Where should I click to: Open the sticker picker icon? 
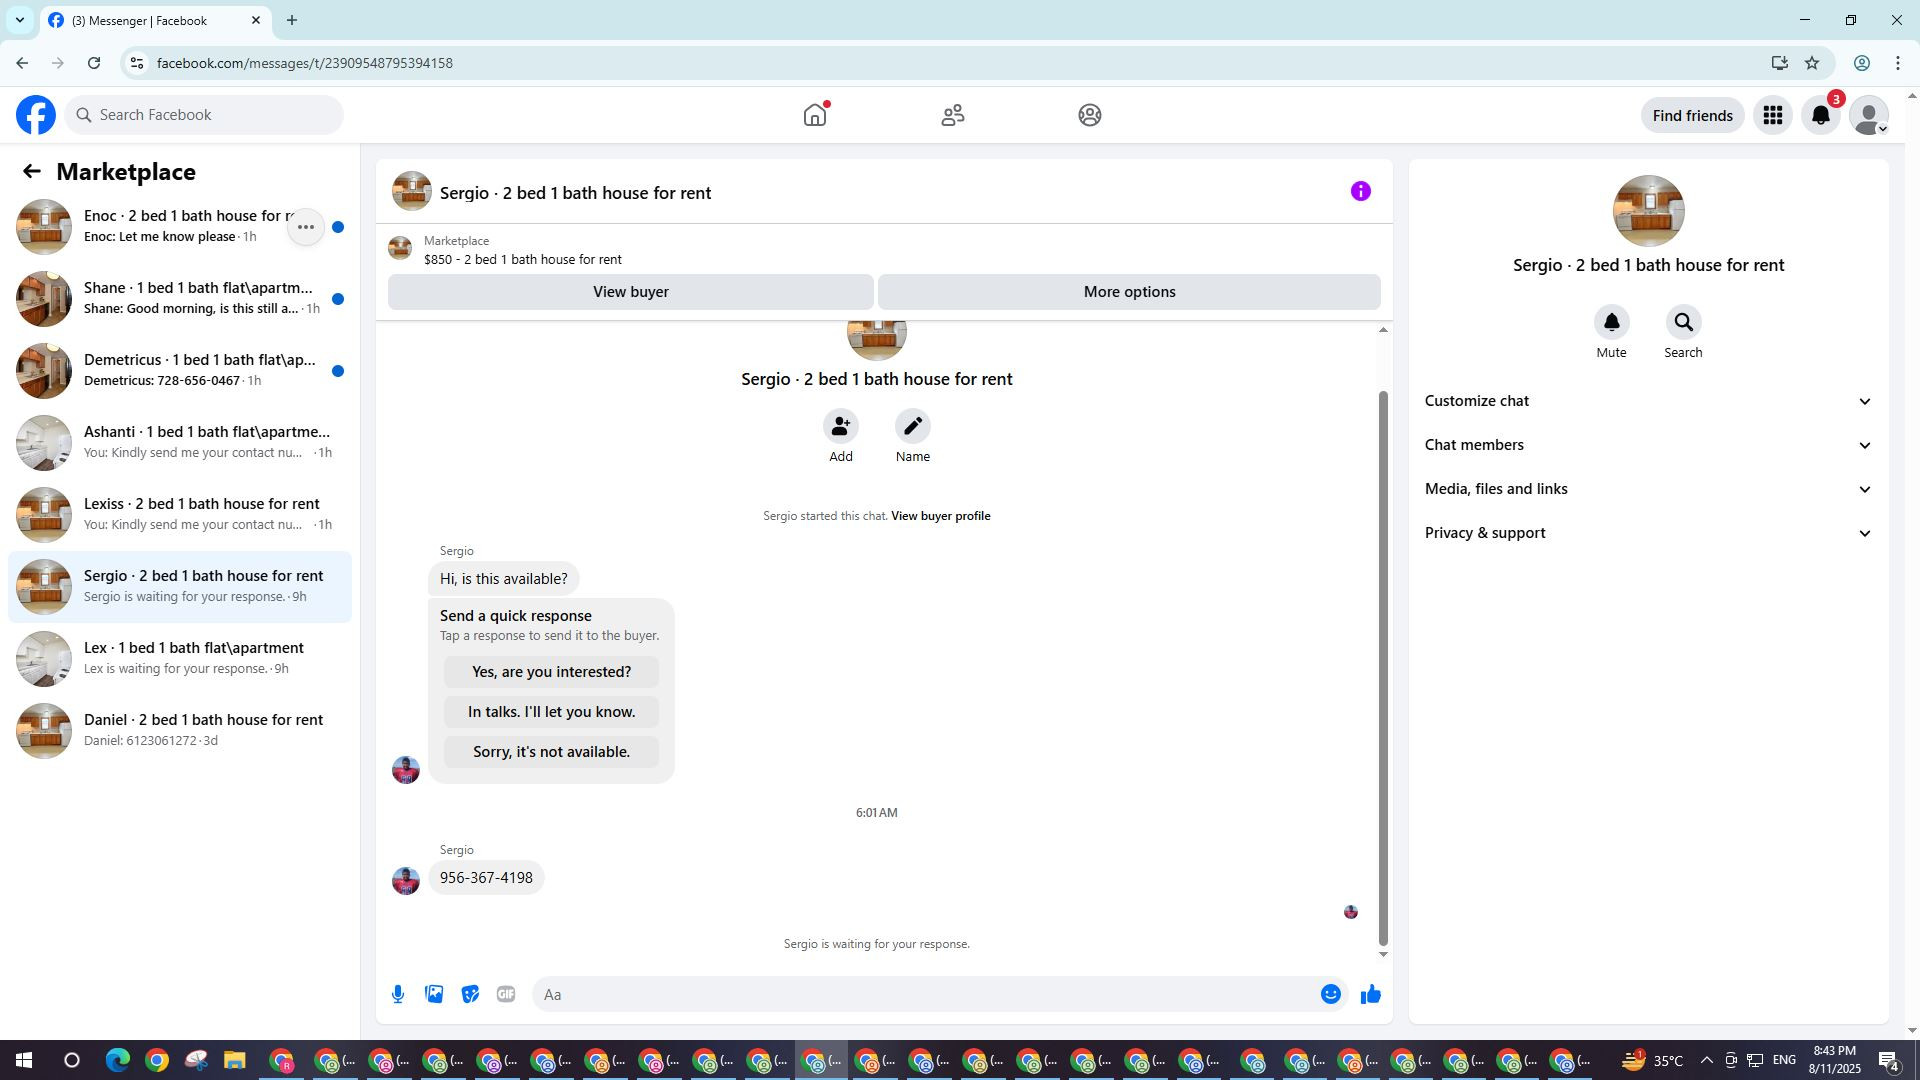tap(470, 994)
